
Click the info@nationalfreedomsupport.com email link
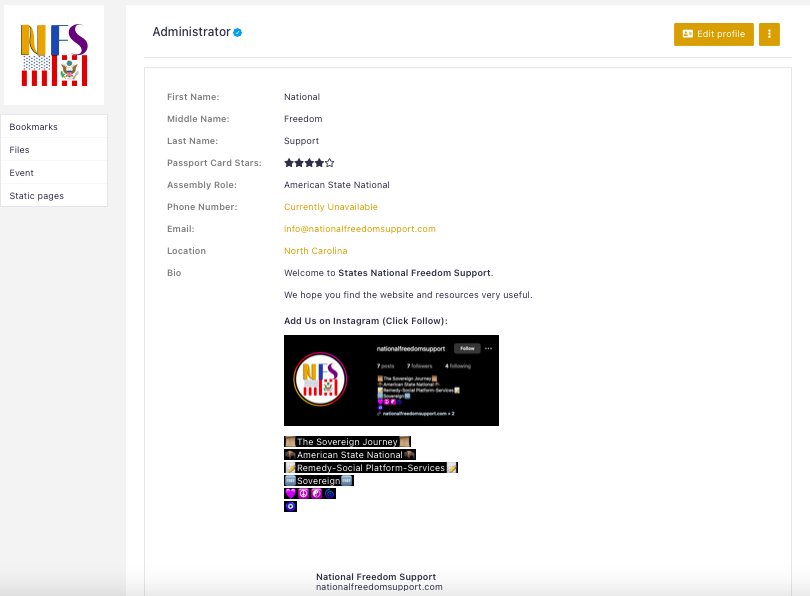point(360,229)
